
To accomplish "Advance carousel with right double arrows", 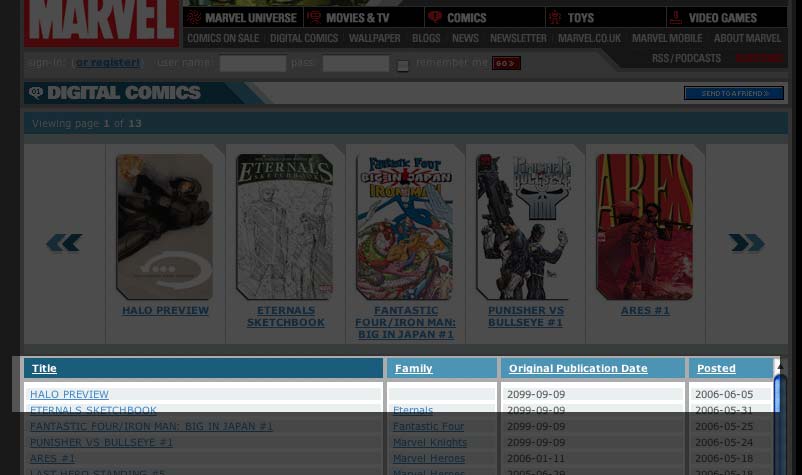I will click(x=746, y=243).
